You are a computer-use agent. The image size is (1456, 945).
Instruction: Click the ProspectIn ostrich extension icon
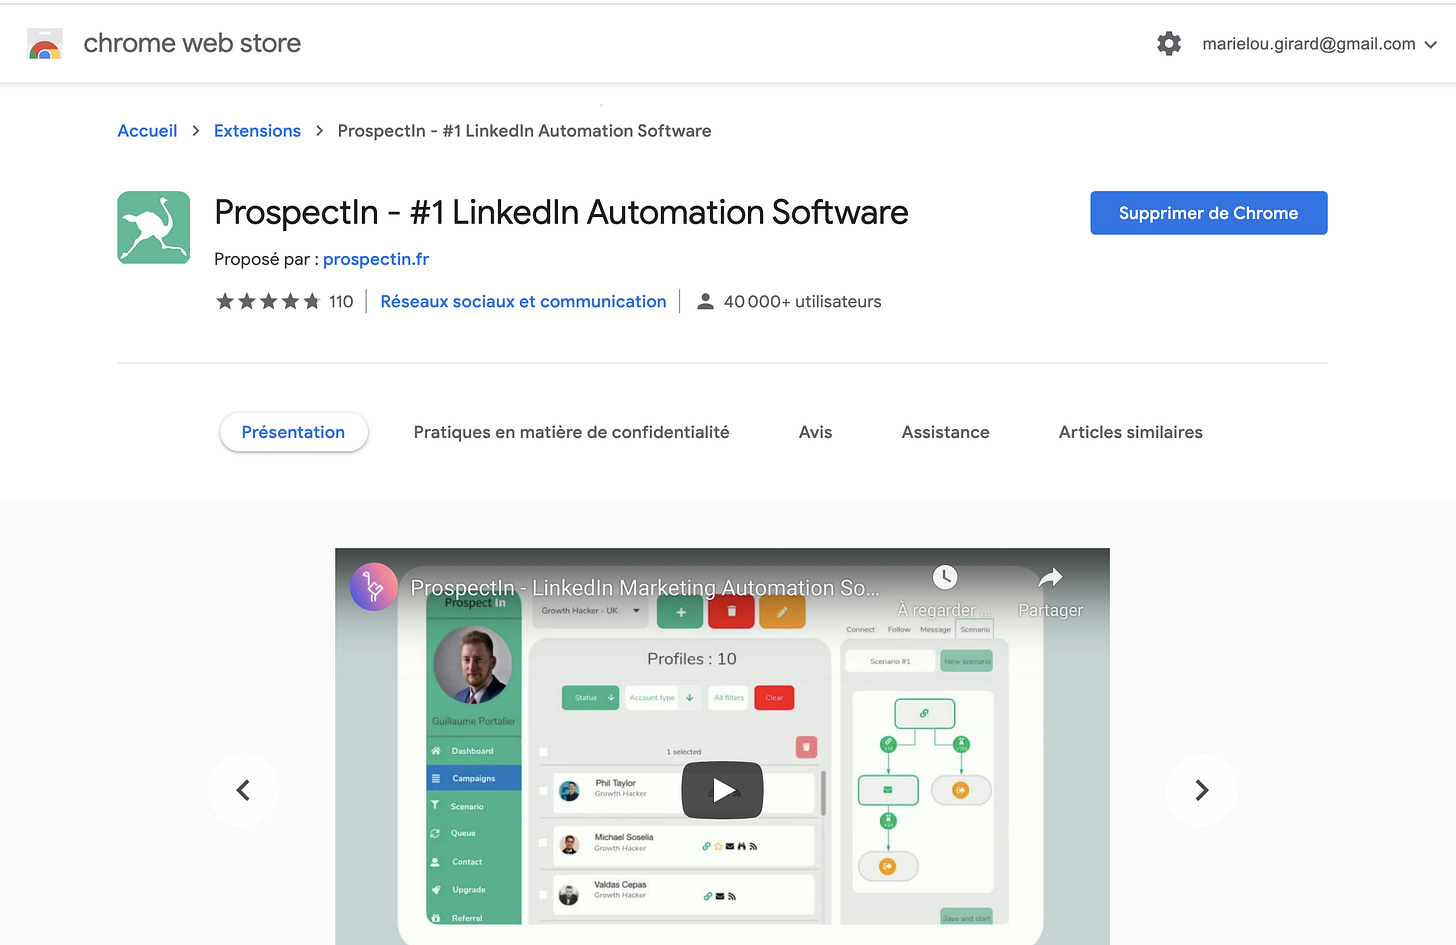point(154,227)
